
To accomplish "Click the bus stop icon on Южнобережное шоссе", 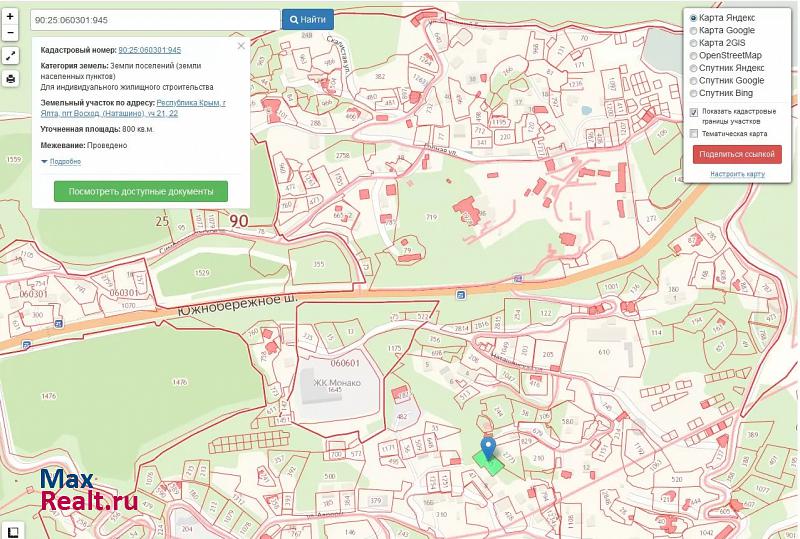I will click(x=460, y=294).
